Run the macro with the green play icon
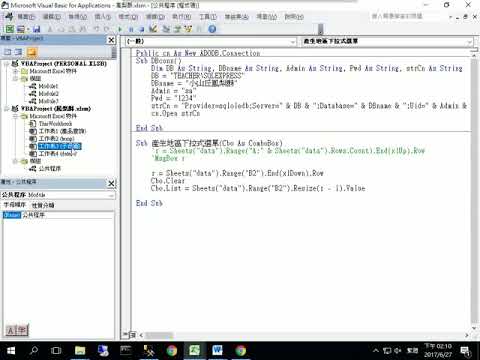480x360 pixels. tap(120, 29)
